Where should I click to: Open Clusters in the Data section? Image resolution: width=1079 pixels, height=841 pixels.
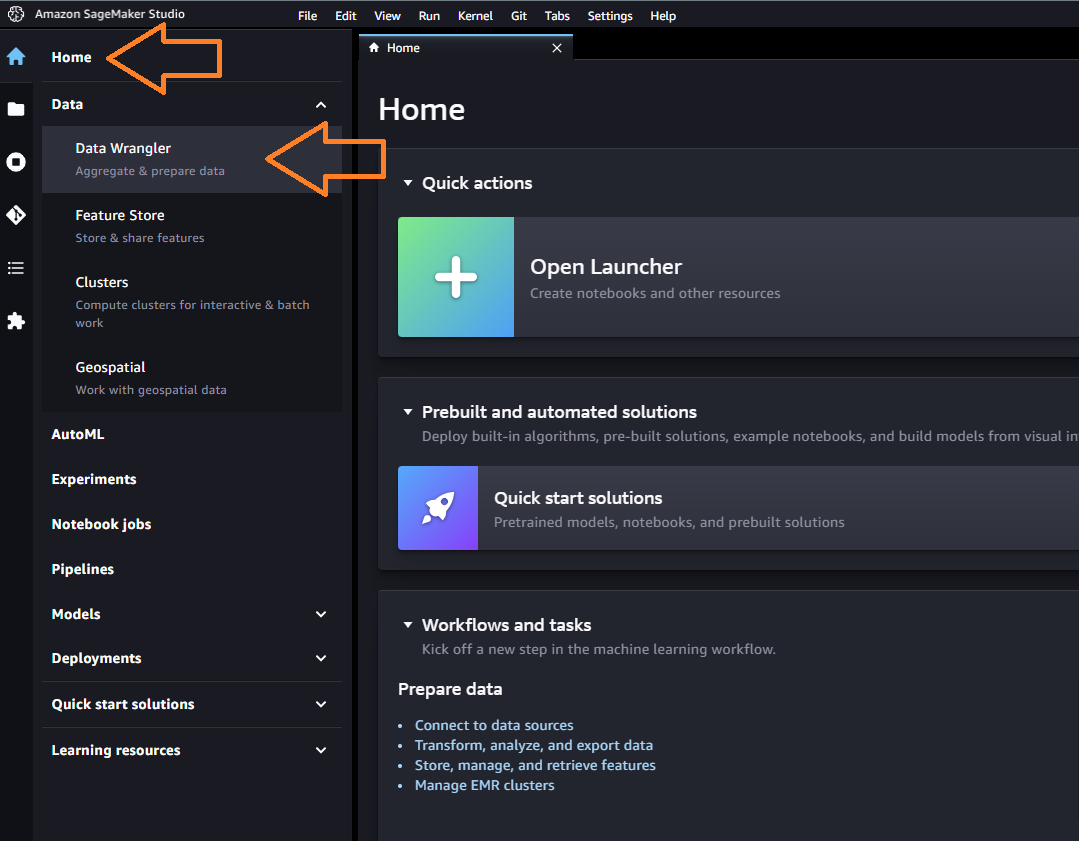192,301
